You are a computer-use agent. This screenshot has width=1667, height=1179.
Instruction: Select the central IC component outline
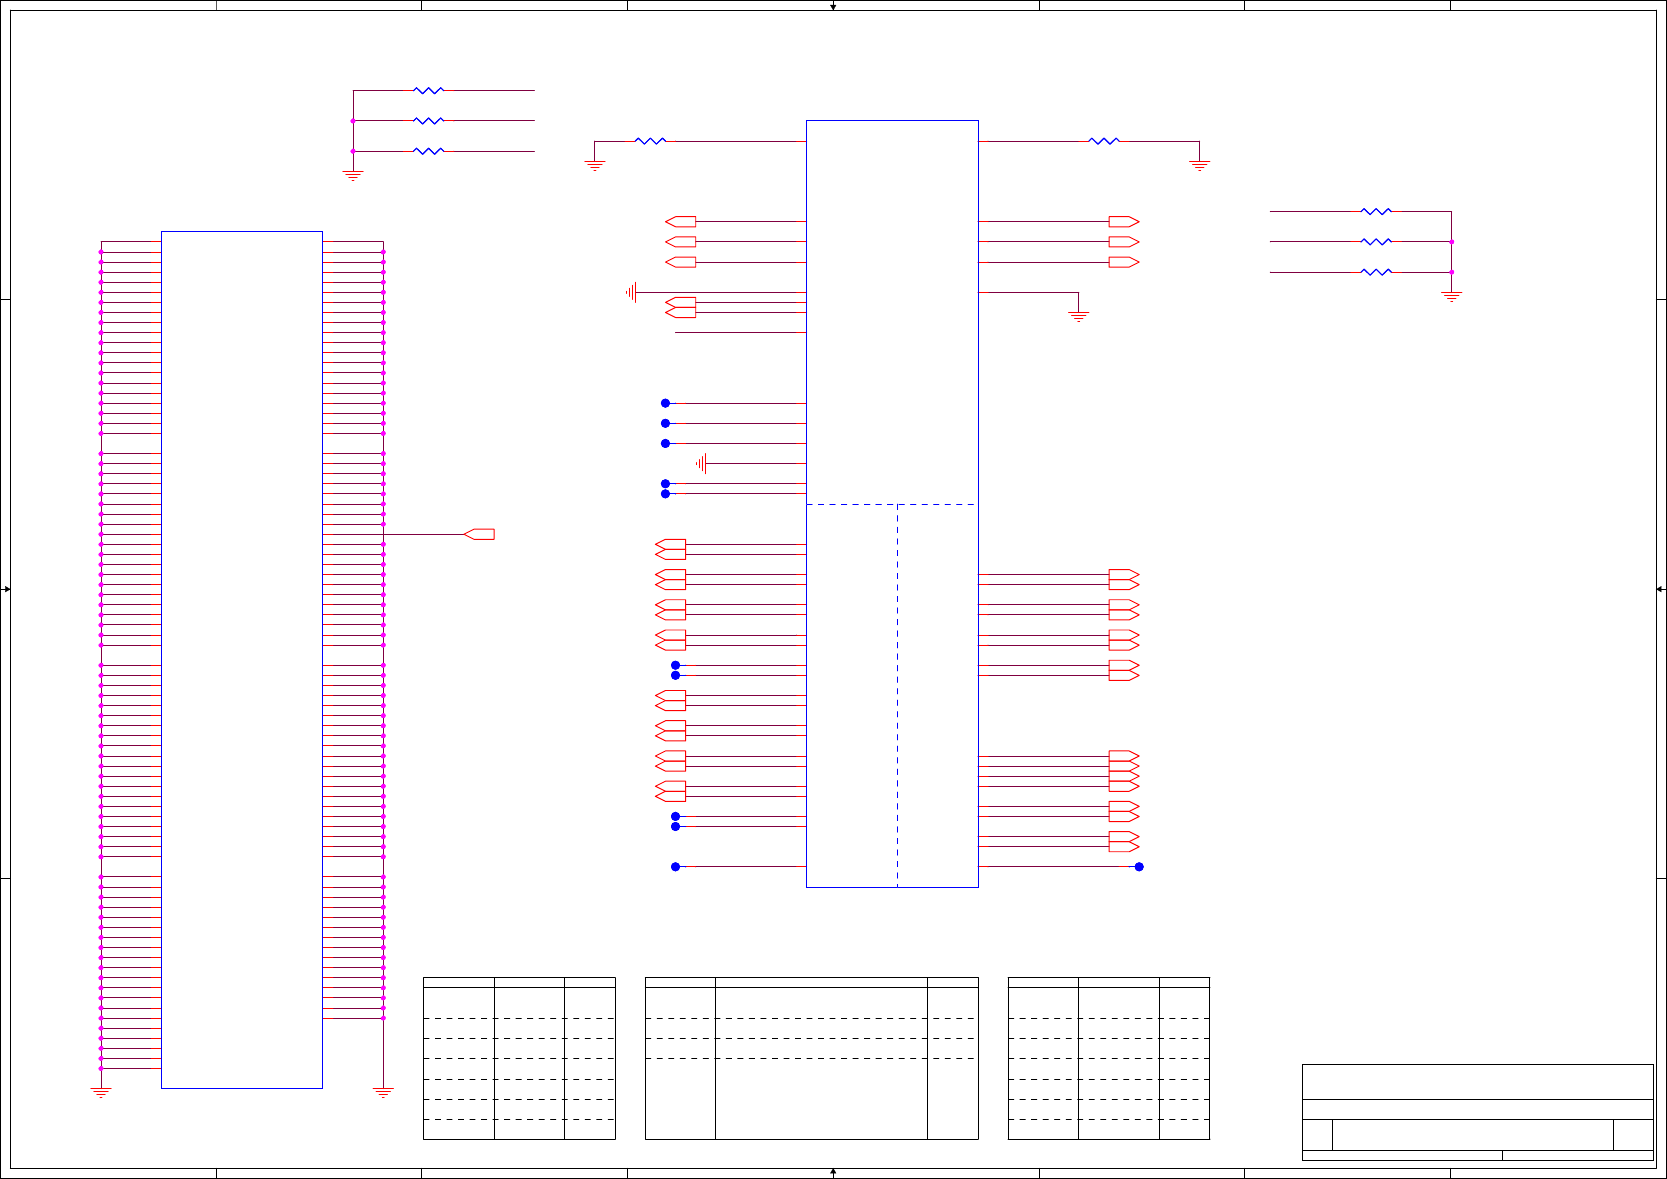(x=892, y=504)
